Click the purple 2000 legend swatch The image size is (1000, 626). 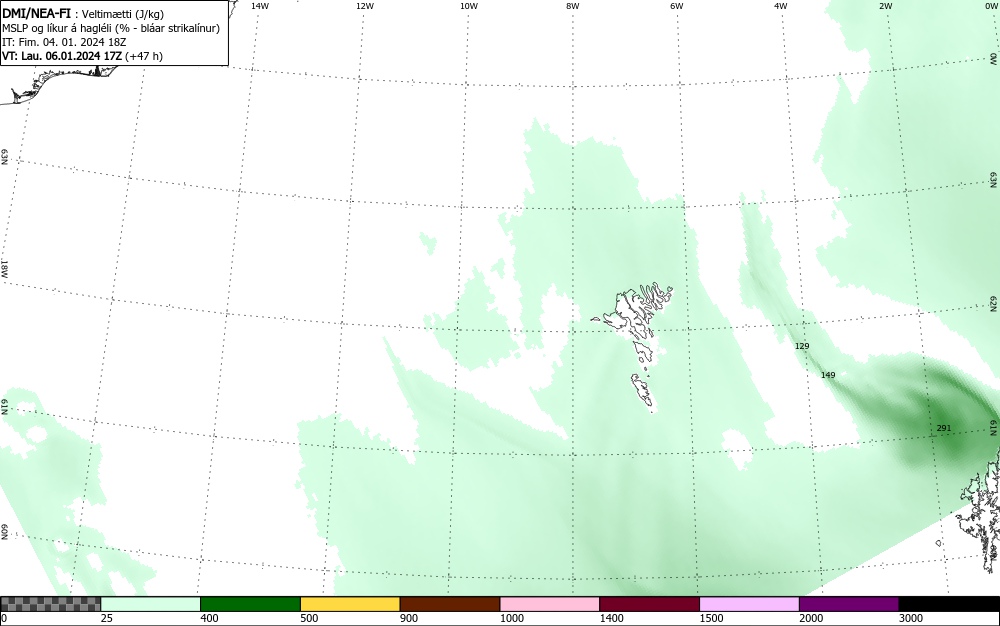click(x=849, y=604)
